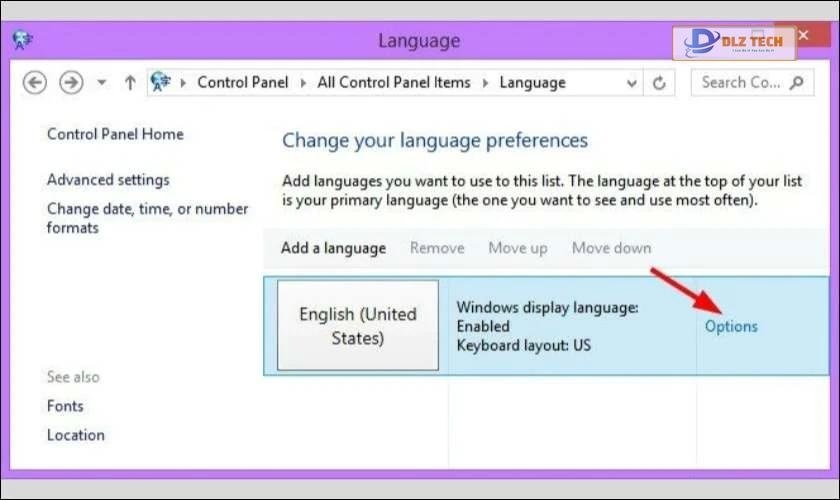Click the magnifier icon in search box
840x500 pixels.
pos(796,83)
